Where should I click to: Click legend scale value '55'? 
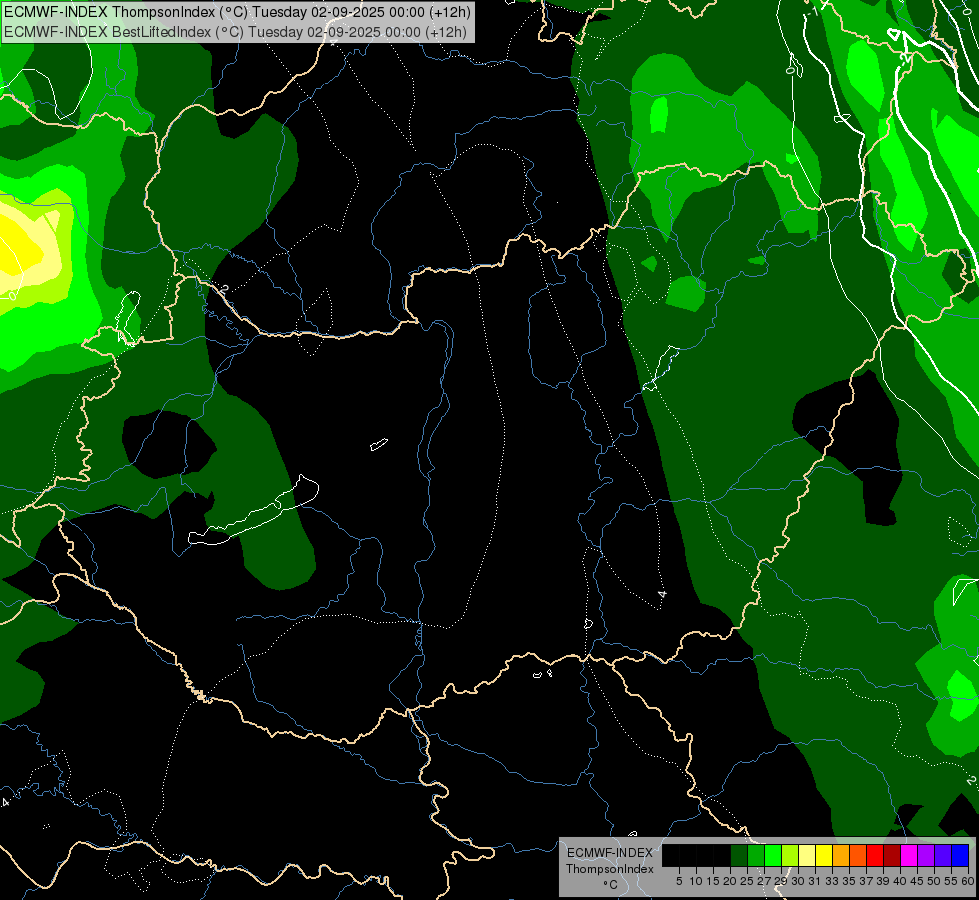coord(952,881)
